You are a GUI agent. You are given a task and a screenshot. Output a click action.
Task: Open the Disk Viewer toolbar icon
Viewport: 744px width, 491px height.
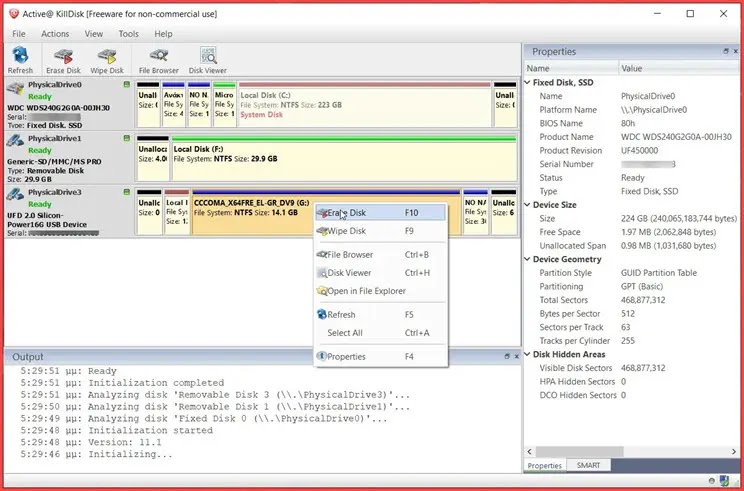click(x=208, y=60)
